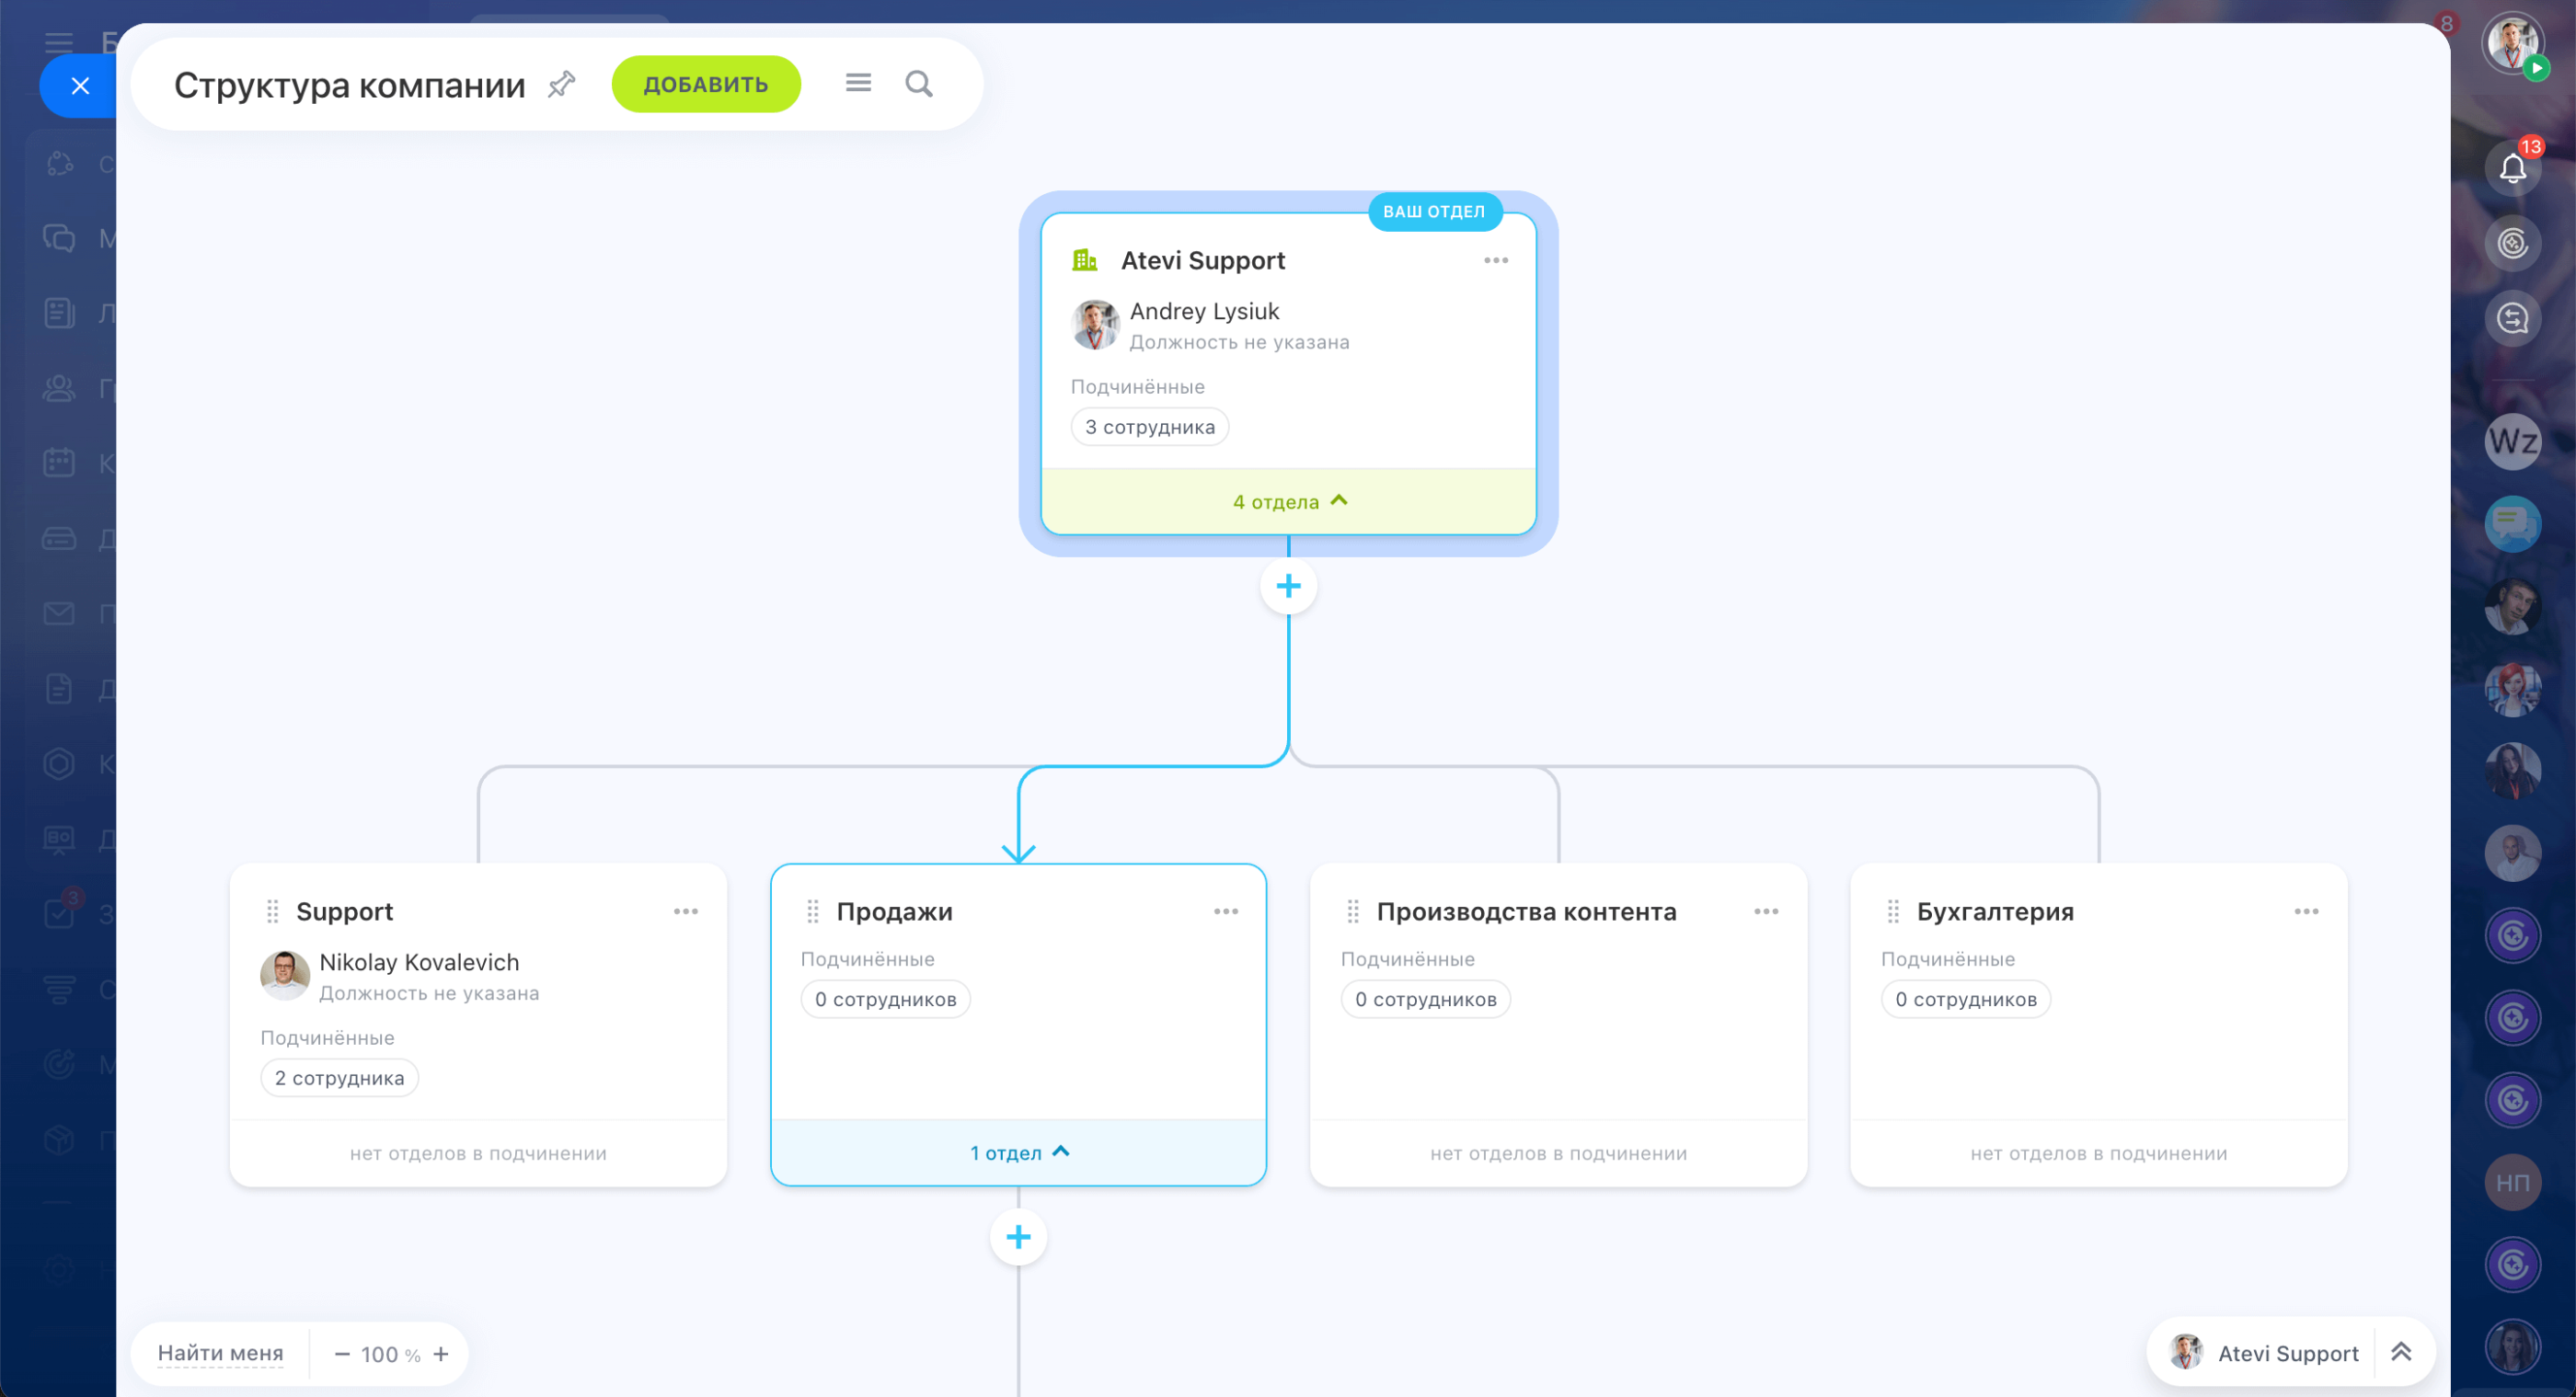Open the notifications bell icon
The image size is (2576, 1397).
click(x=2513, y=168)
